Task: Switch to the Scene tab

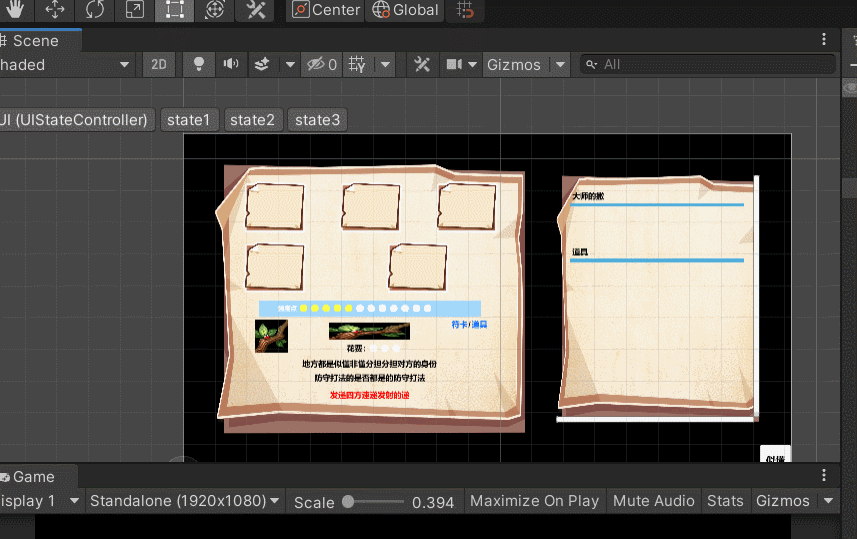Action: [37, 41]
